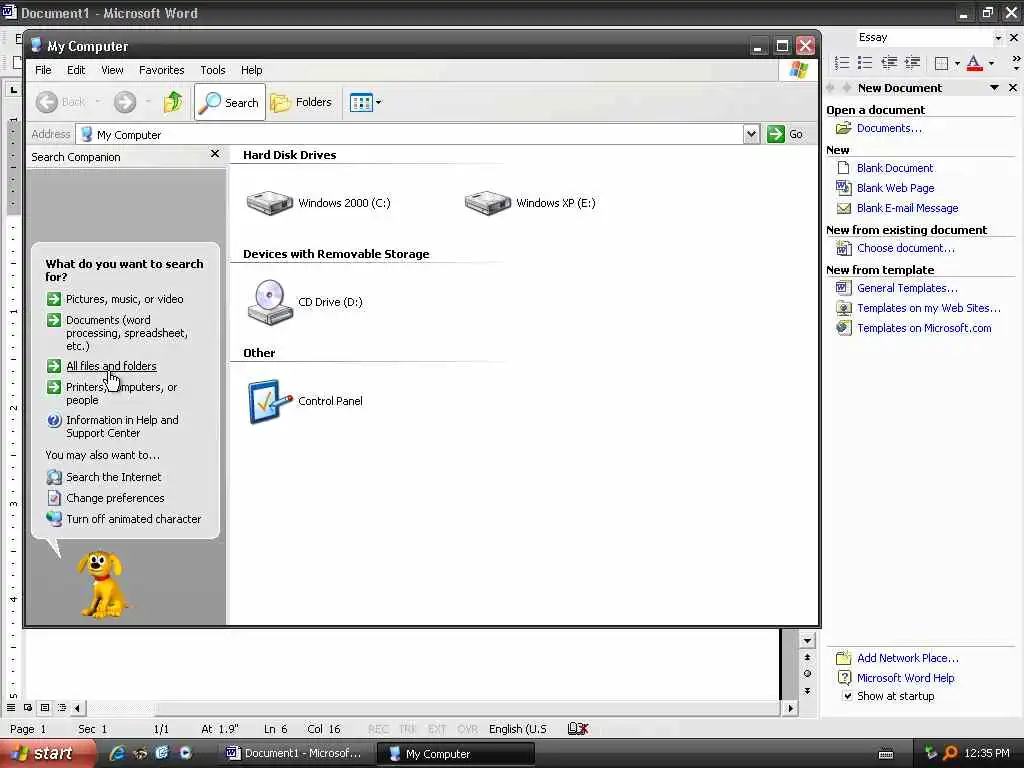Open the Essay style dropdown in Word
Image resolution: width=1024 pixels, height=768 pixels.
(x=997, y=38)
